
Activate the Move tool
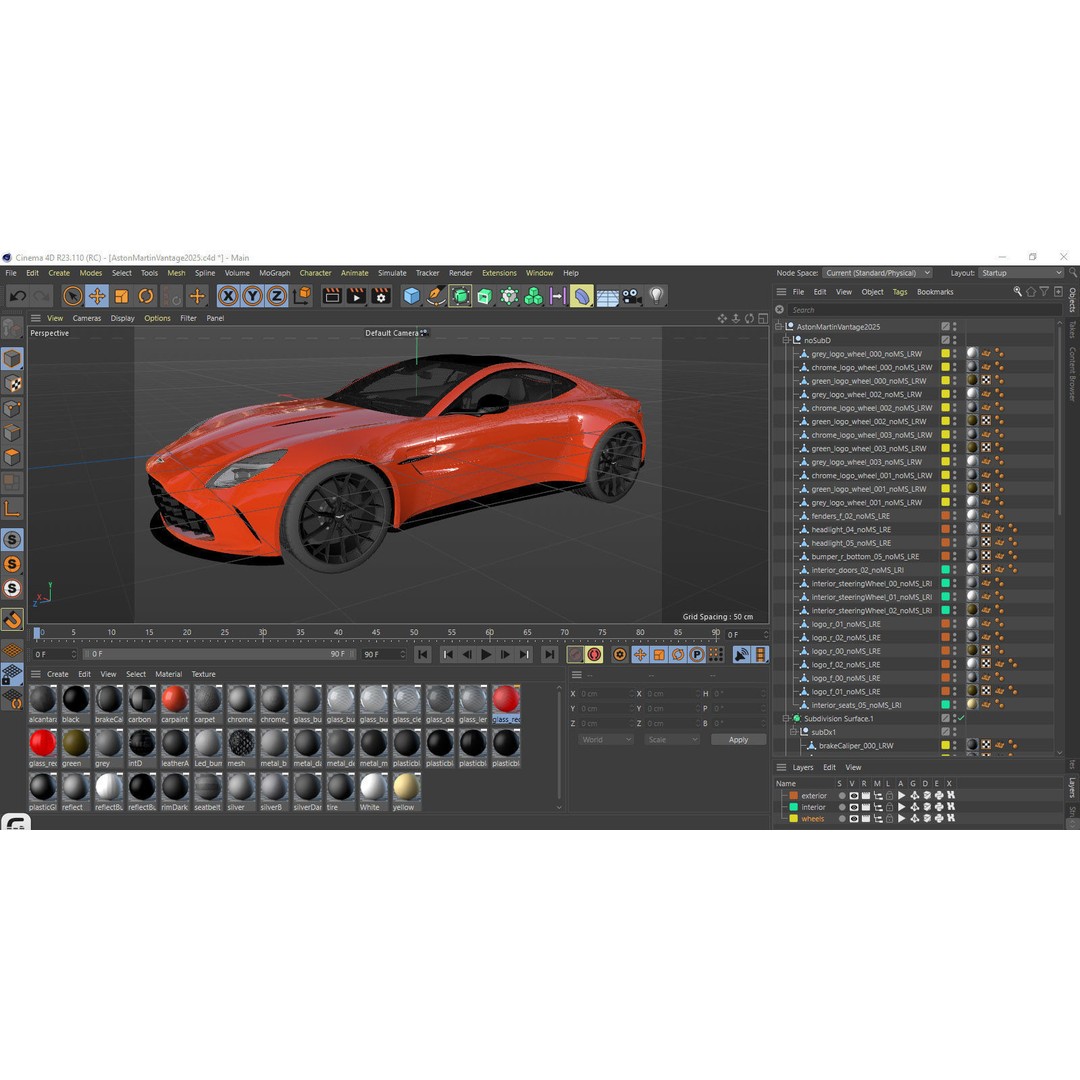point(97,296)
